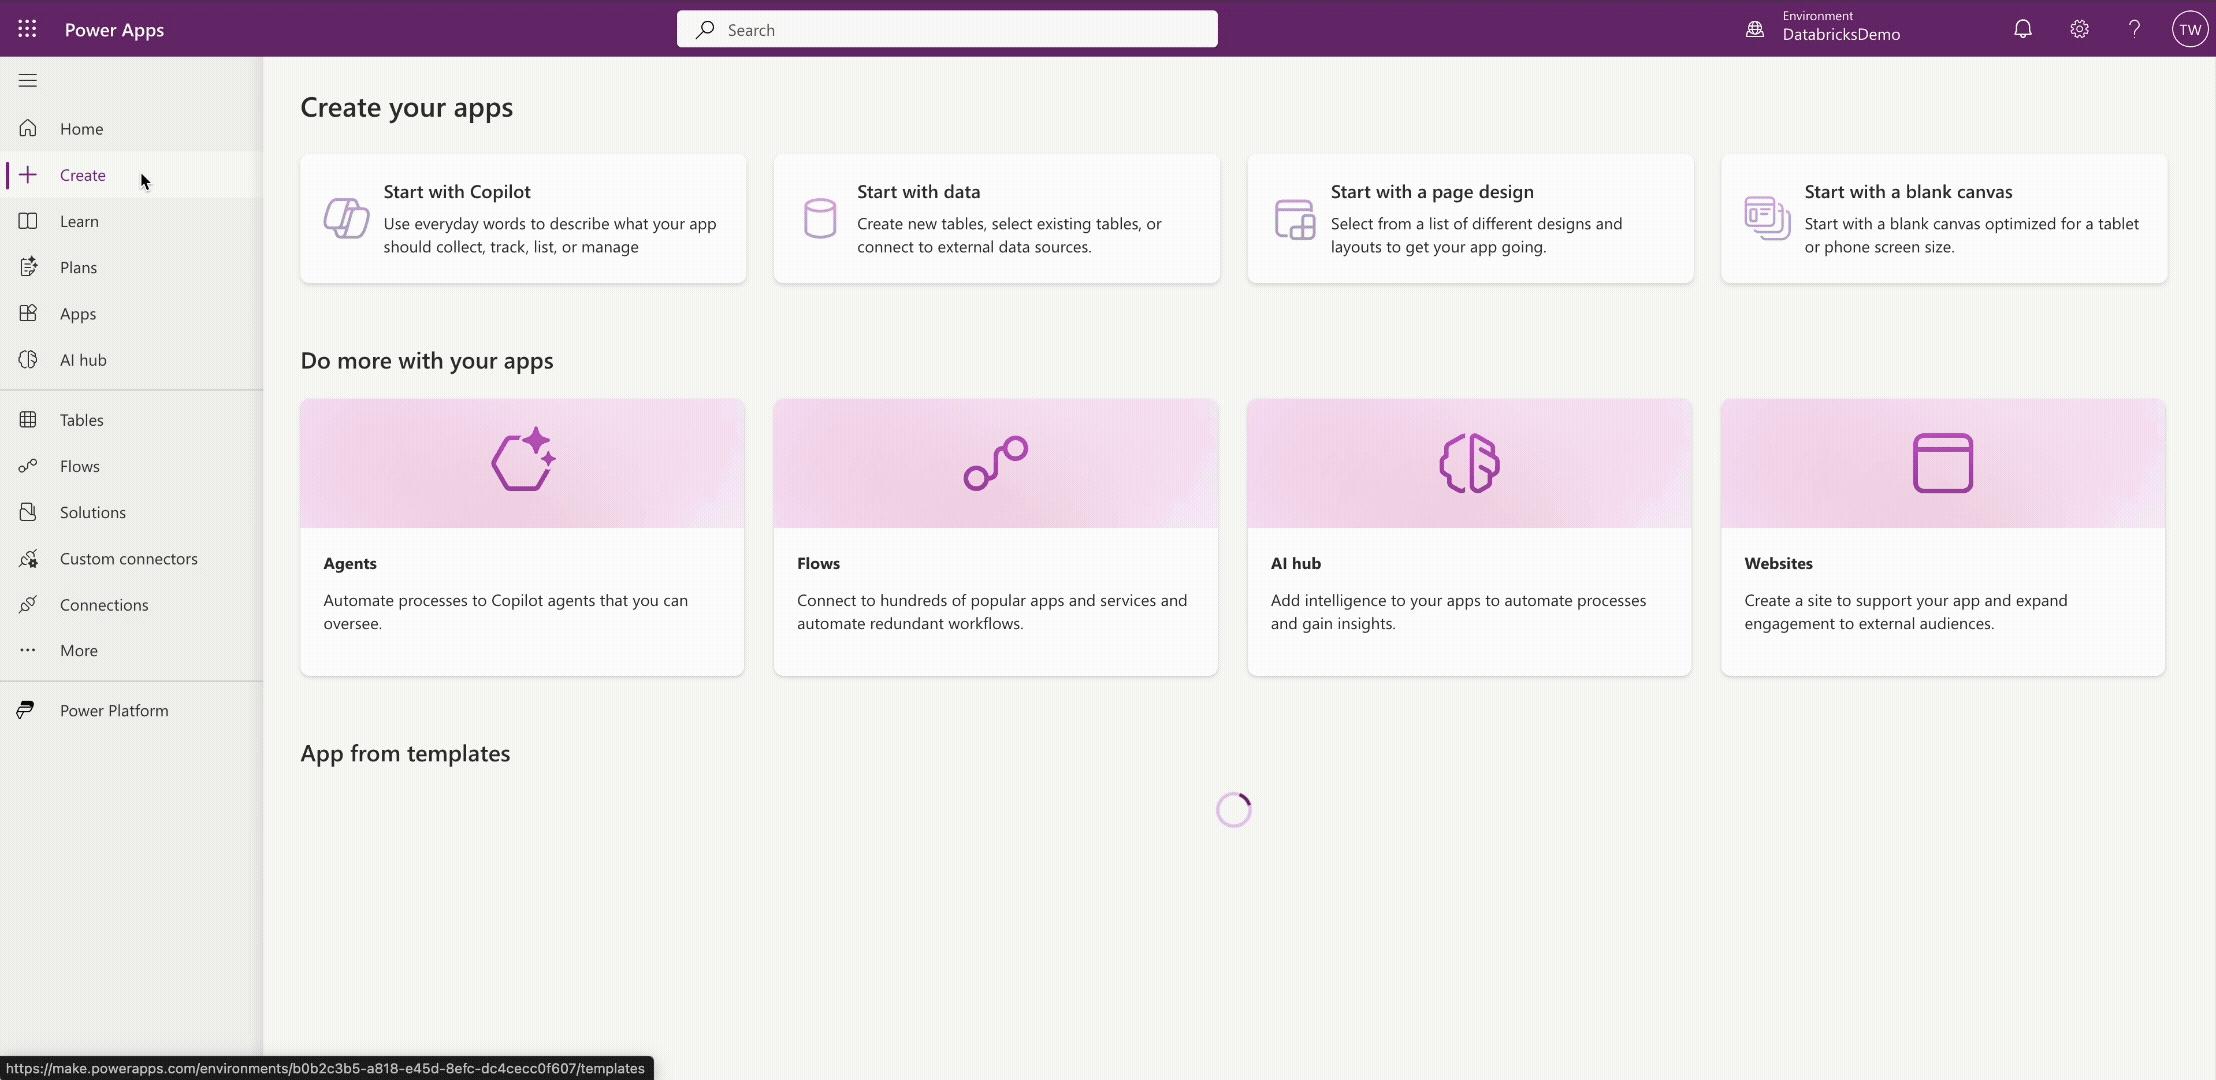Click the help question mark icon
The height and width of the screenshot is (1080, 2216).
pyautogui.click(x=2134, y=29)
